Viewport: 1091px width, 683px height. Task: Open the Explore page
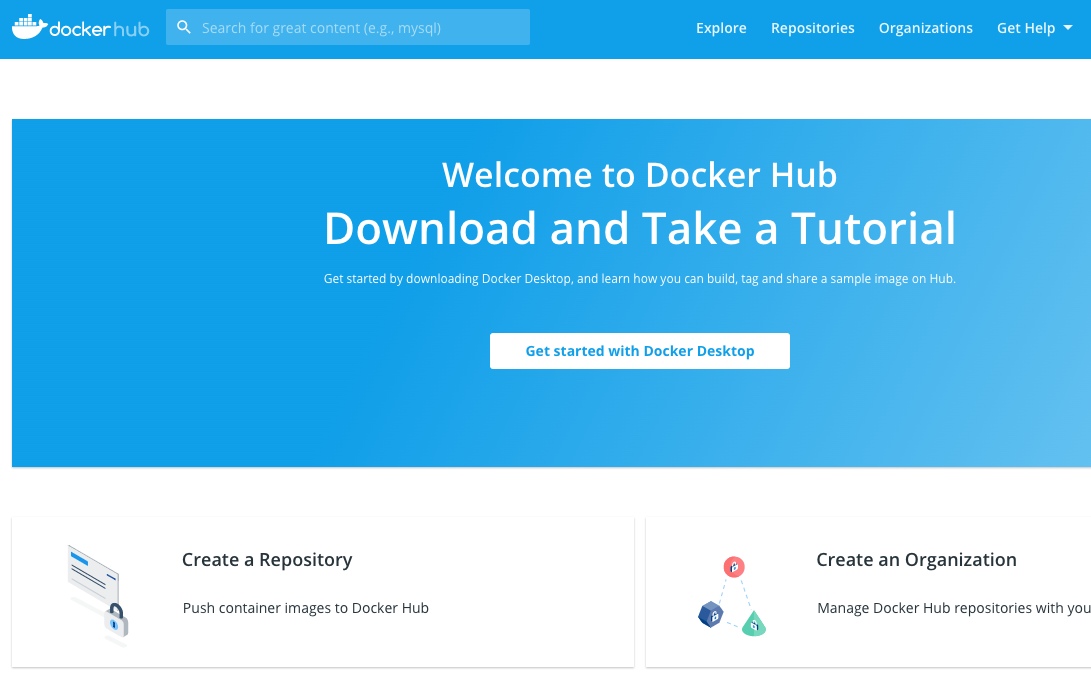[721, 28]
